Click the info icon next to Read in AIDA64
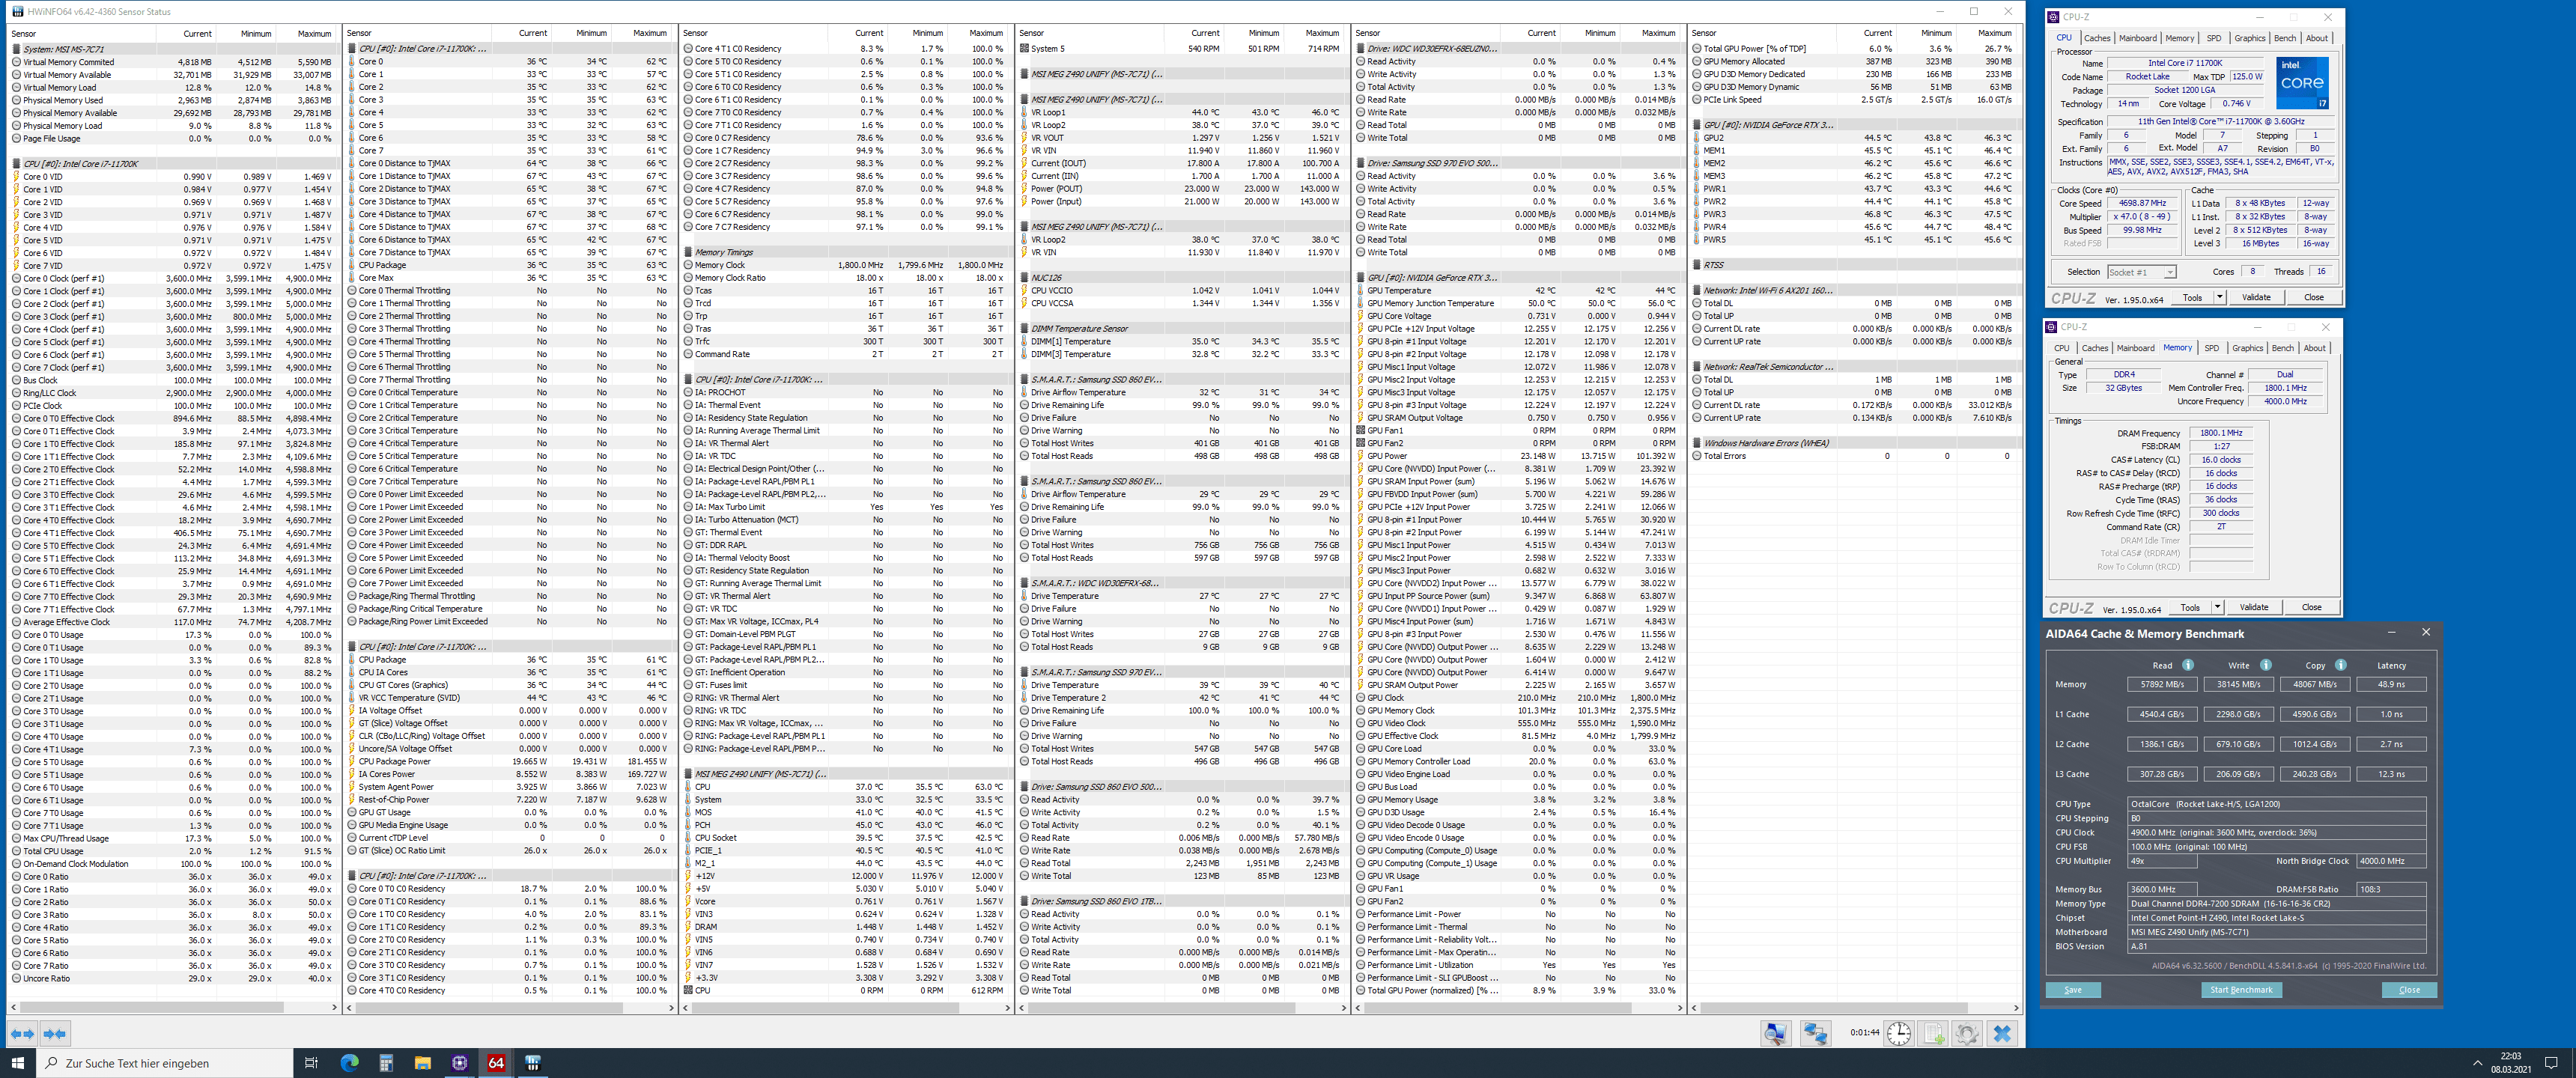Screen dimensions: 2576x1078 (2188, 665)
